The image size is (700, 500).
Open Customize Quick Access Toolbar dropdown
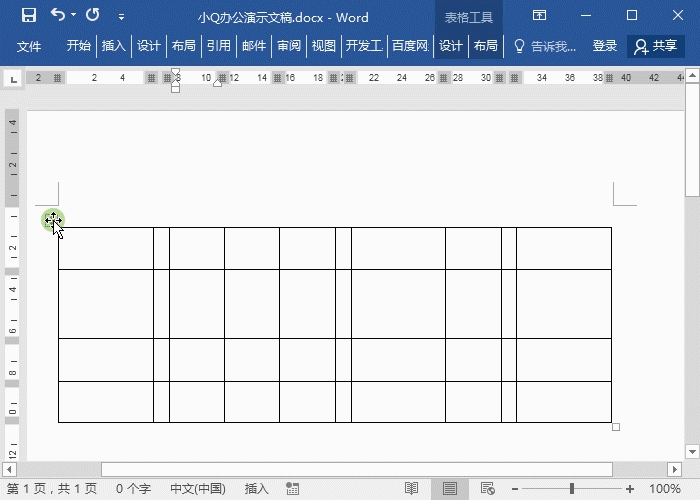(x=121, y=17)
